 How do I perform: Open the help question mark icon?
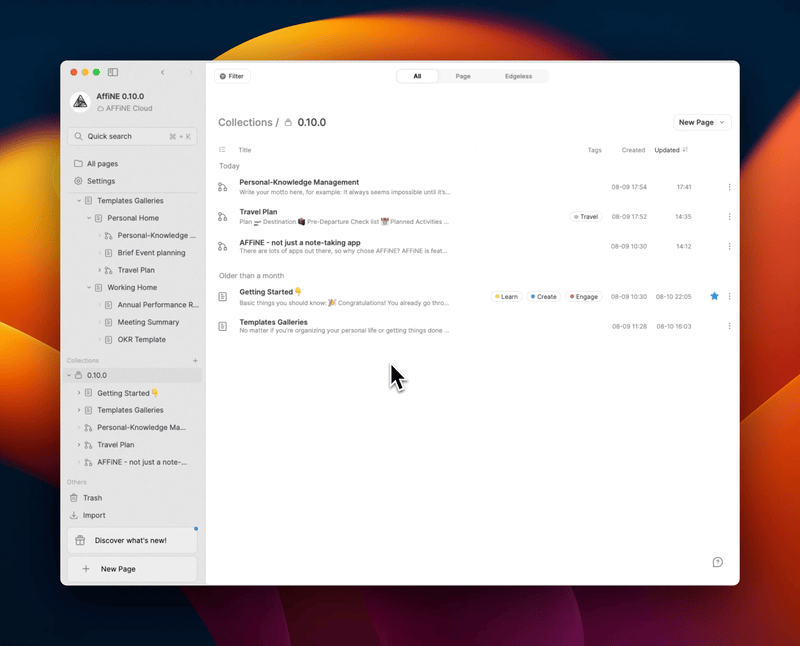[717, 562]
